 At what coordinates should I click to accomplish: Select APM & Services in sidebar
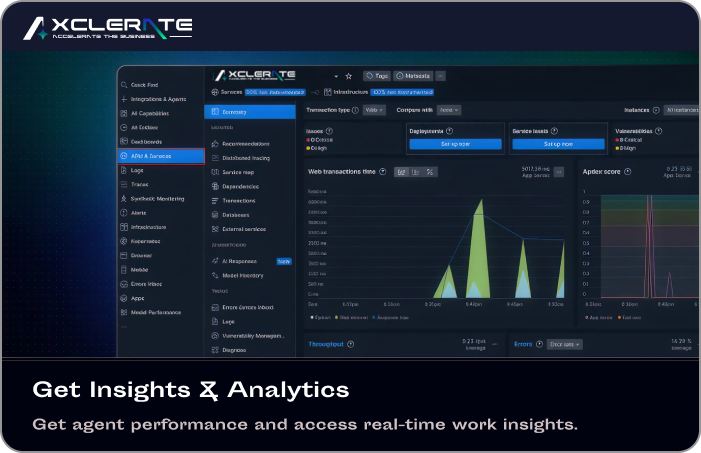pyautogui.click(x=159, y=156)
